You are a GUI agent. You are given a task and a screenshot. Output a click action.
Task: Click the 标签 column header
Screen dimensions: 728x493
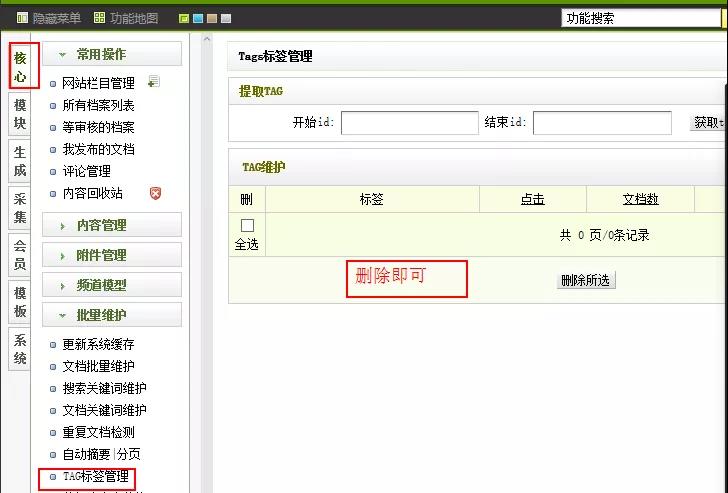(372, 200)
